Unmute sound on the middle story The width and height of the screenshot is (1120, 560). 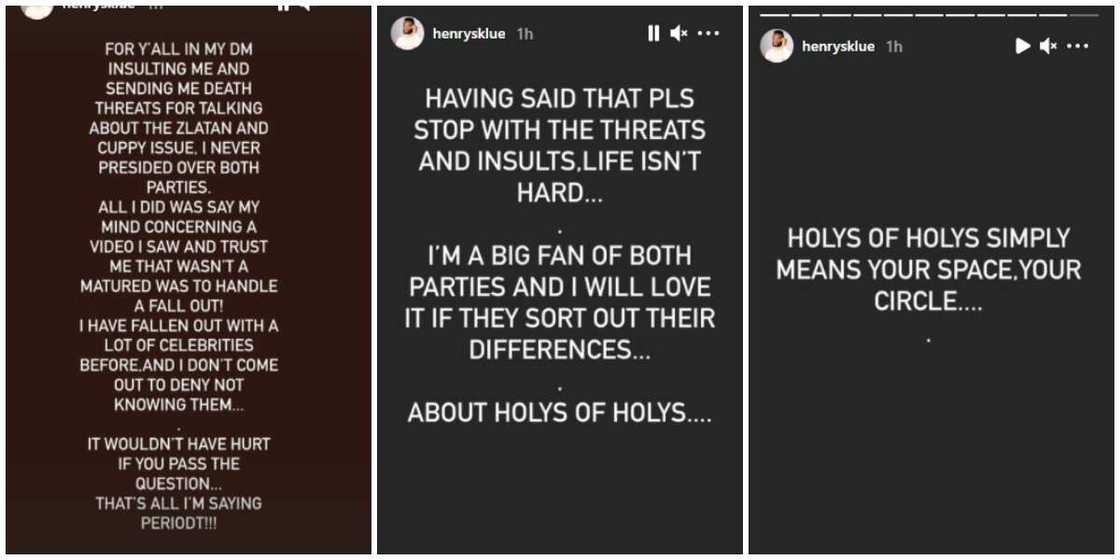(x=679, y=33)
